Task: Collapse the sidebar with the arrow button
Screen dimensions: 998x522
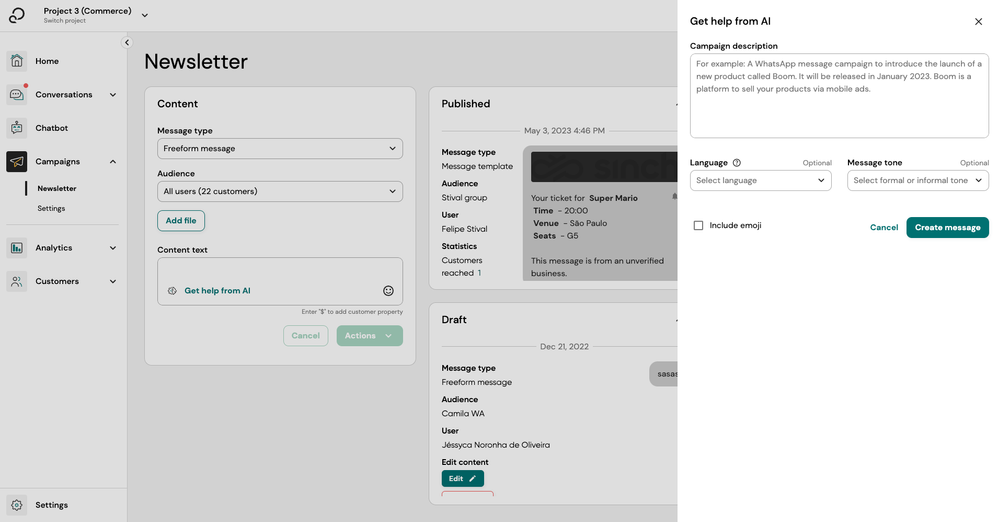Action: coord(127,43)
